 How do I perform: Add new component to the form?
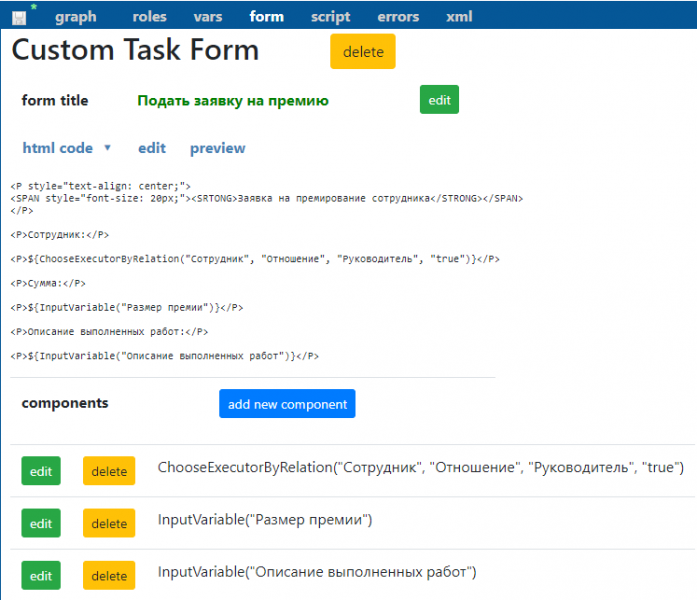pos(287,404)
